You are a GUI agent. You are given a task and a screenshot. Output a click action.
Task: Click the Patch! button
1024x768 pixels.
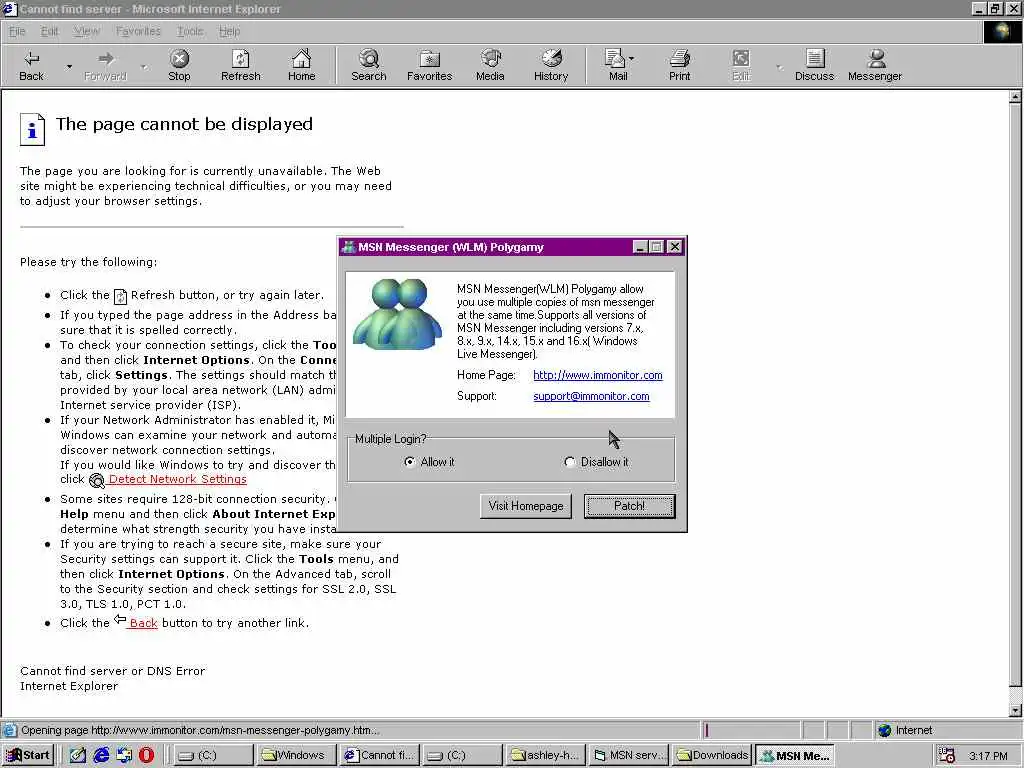coord(629,505)
